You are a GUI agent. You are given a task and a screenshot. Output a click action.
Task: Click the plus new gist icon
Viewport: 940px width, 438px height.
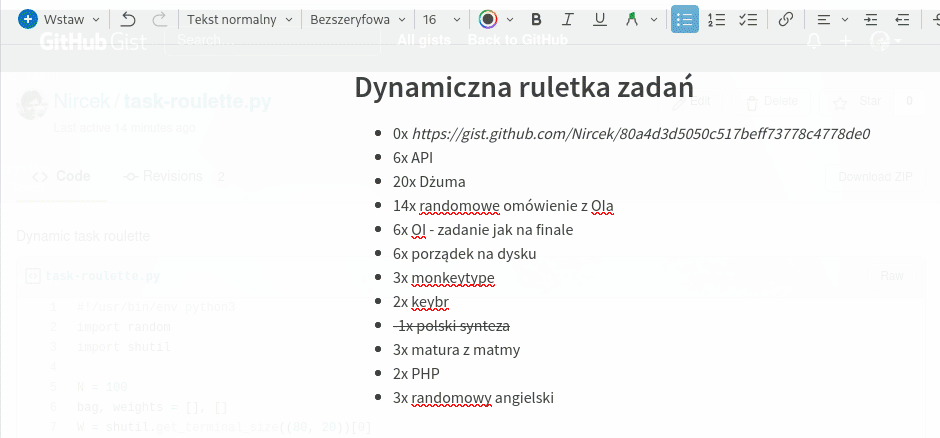pyautogui.click(x=845, y=41)
